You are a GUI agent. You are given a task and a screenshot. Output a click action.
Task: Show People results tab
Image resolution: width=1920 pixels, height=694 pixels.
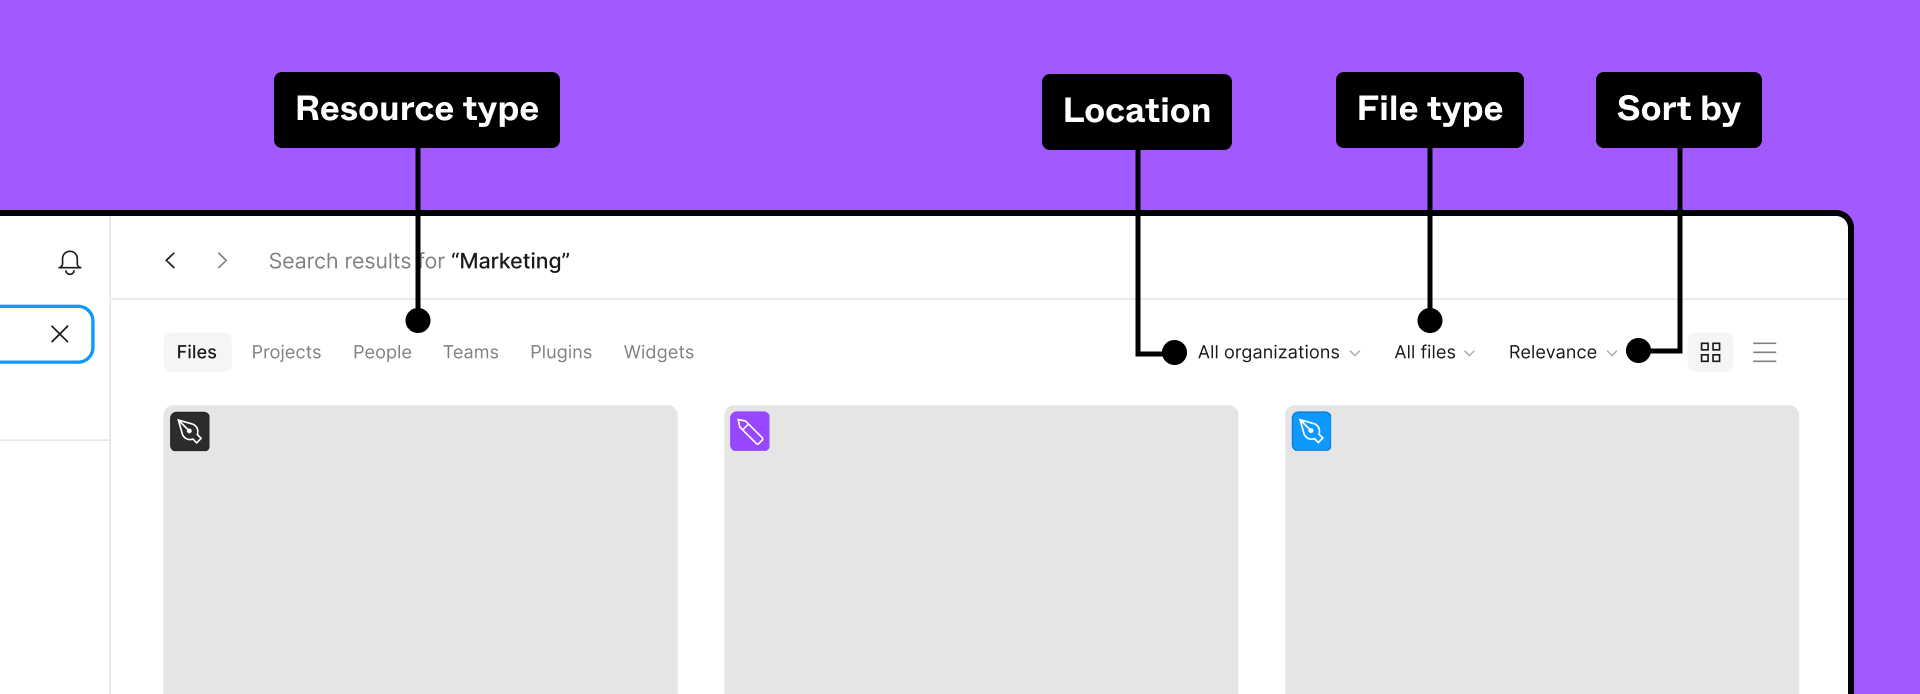pyautogui.click(x=382, y=352)
